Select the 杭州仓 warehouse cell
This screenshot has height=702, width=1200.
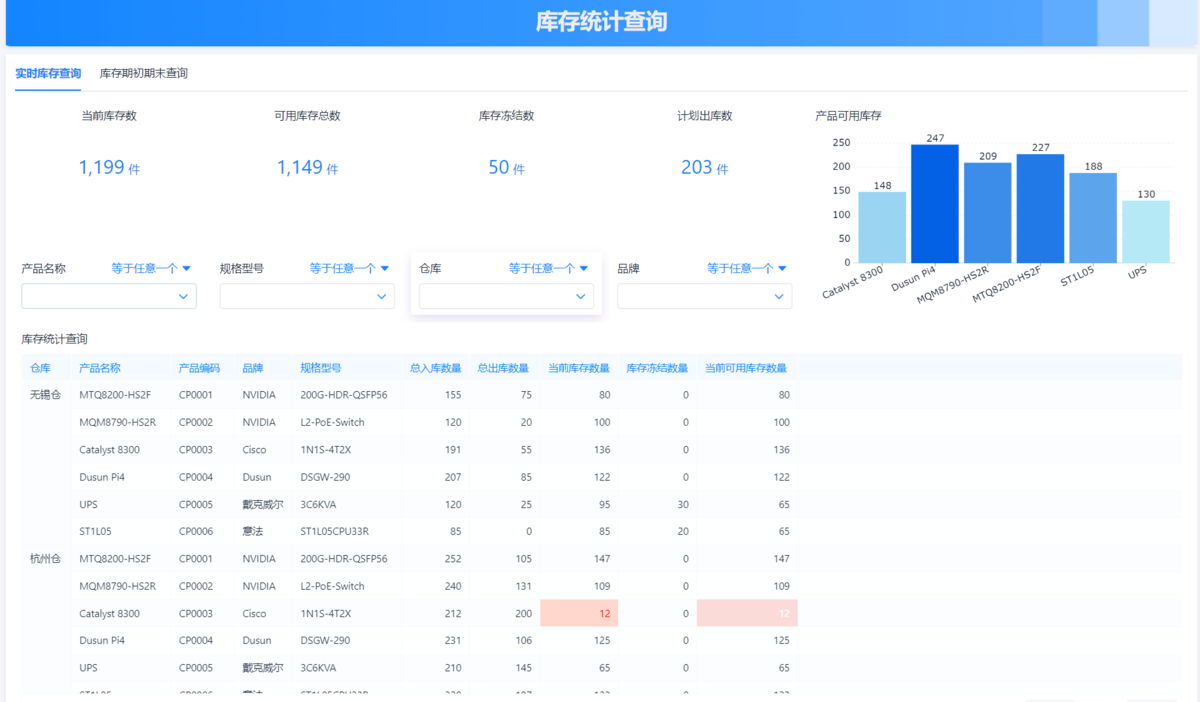[46, 559]
